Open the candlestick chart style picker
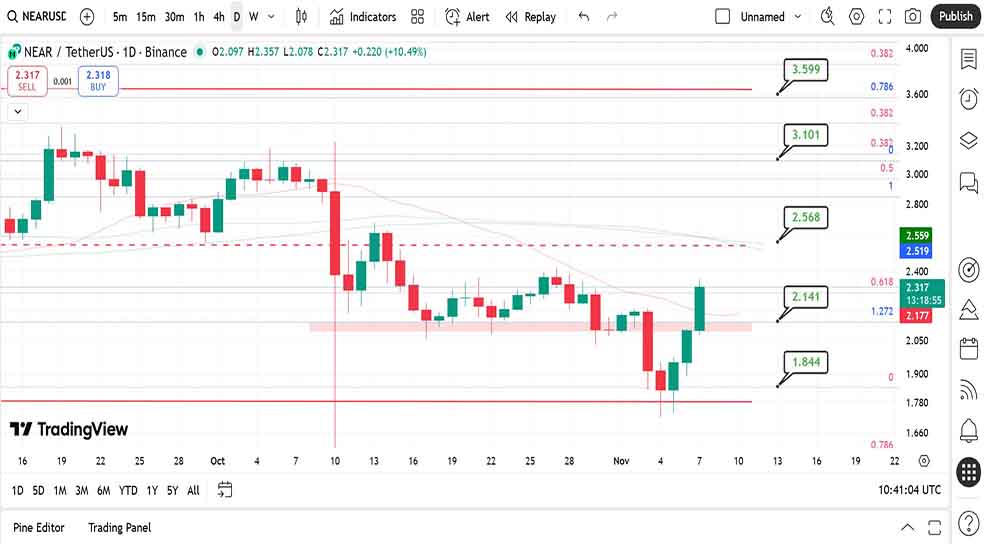Image resolution: width=984 pixels, height=544 pixels. 300,17
